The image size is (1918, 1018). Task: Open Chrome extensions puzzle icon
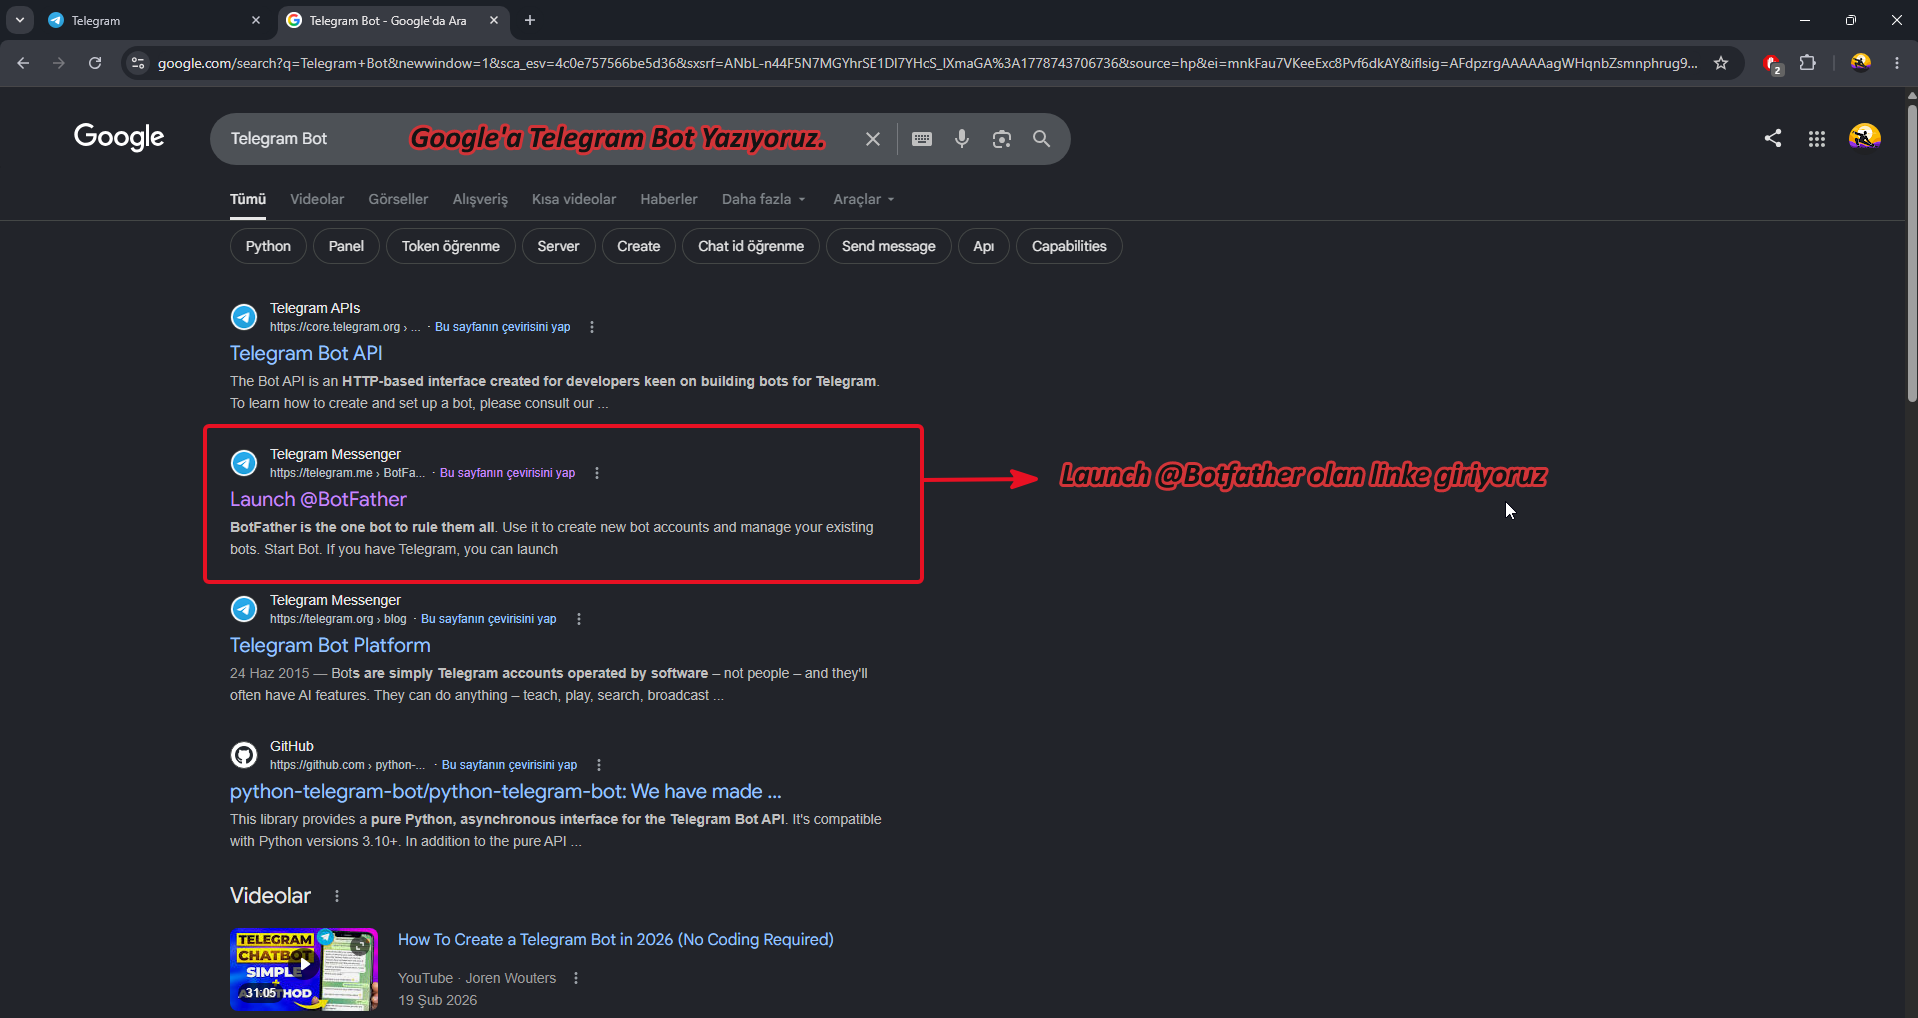tap(1808, 63)
